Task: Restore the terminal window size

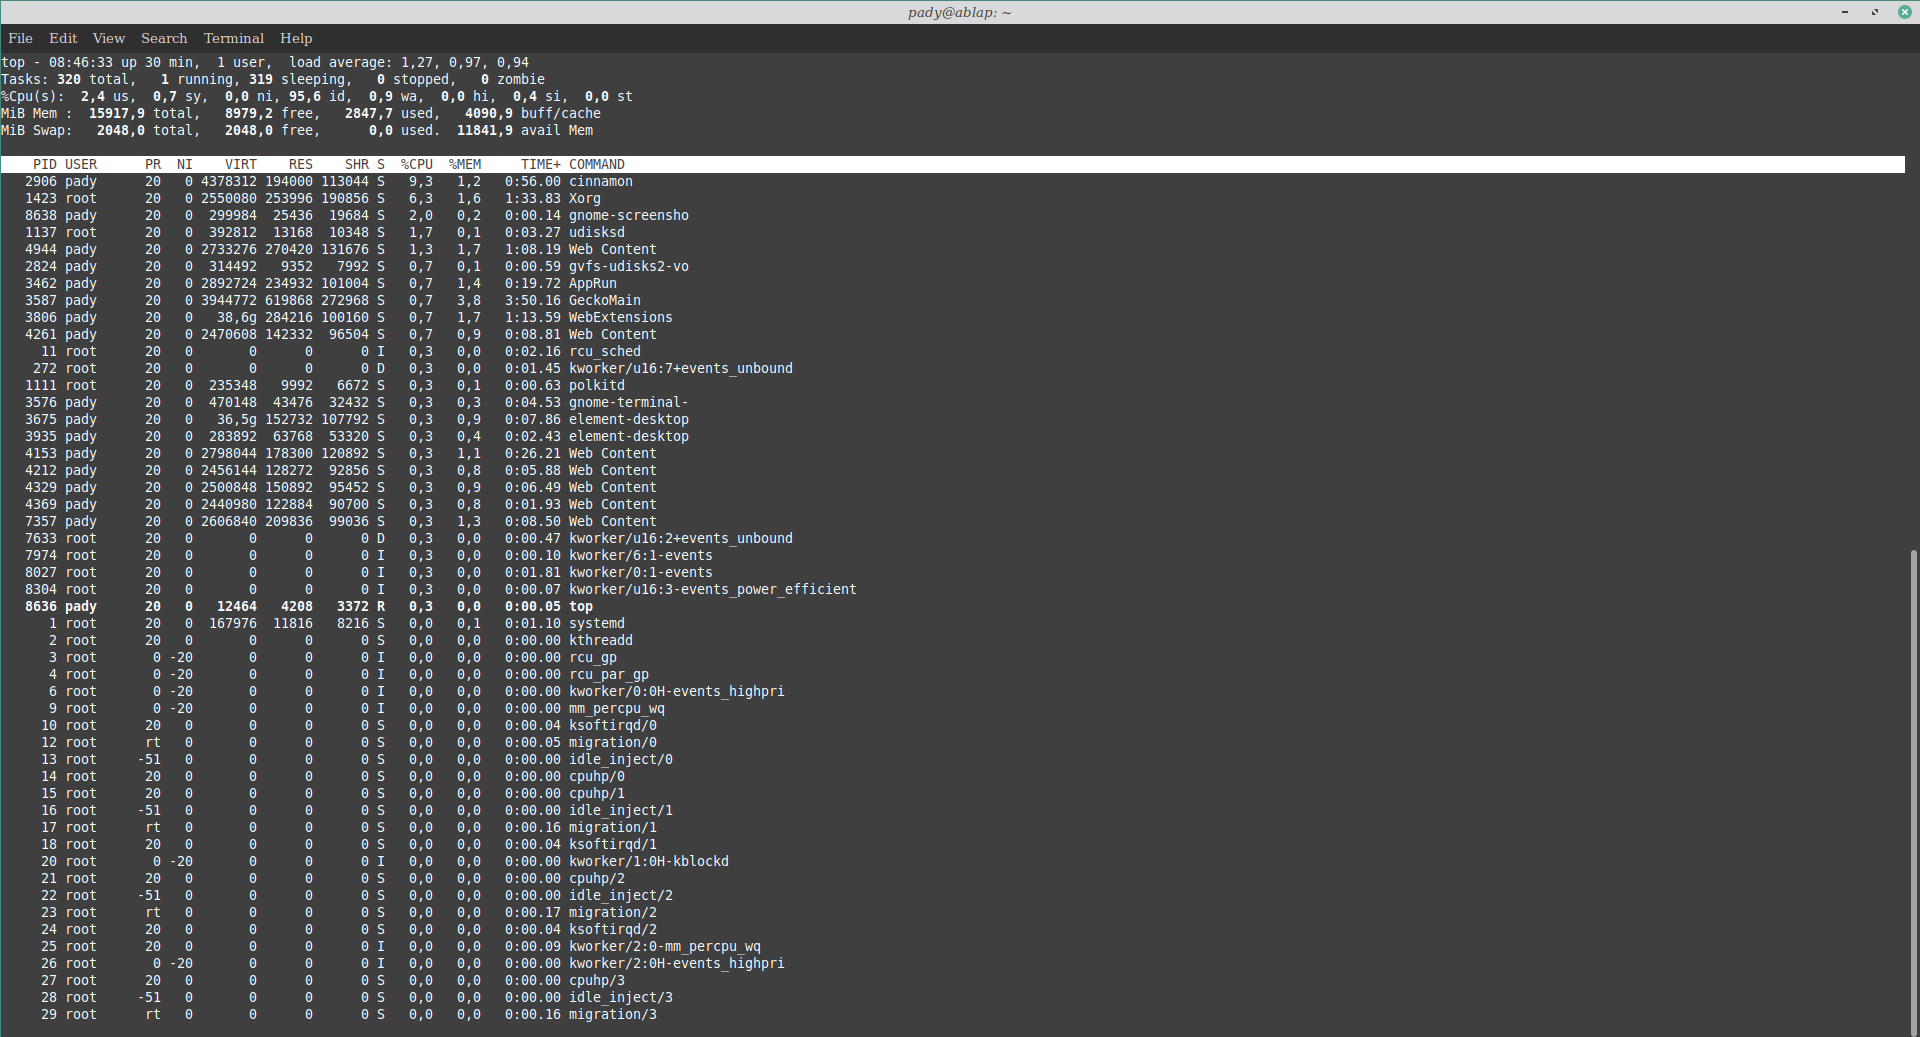Action: (1875, 12)
